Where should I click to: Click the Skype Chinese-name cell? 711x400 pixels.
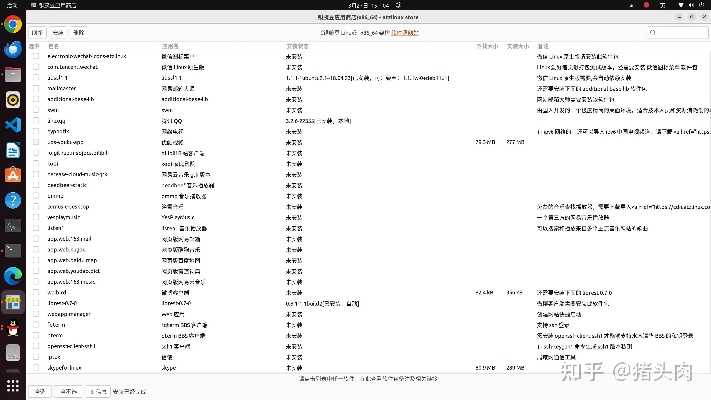tap(169, 368)
